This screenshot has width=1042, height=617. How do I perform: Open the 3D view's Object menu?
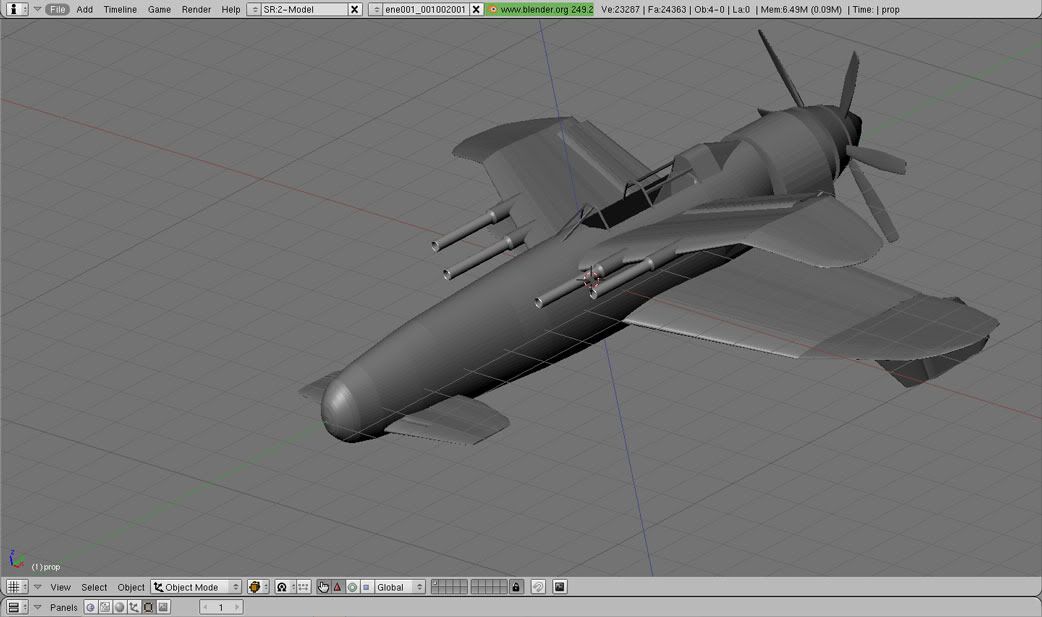click(x=131, y=587)
